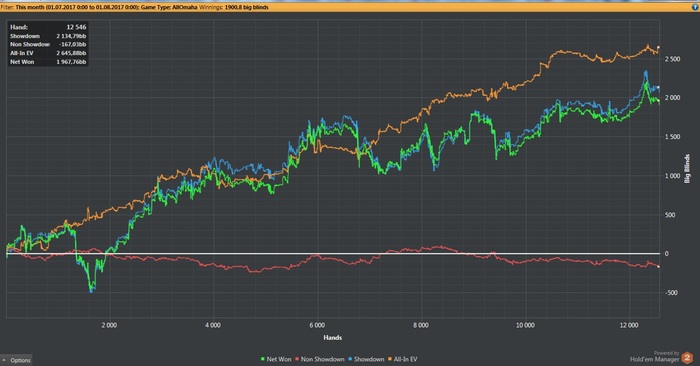Open the Options button
Screen dimensions: 700x366
coord(17,360)
